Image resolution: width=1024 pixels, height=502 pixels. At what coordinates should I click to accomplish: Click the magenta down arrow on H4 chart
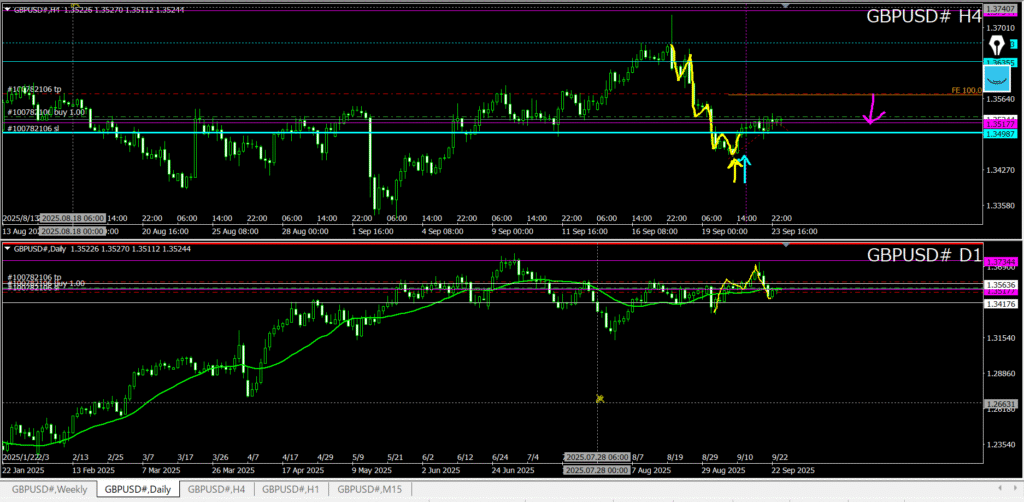[x=874, y=110]
